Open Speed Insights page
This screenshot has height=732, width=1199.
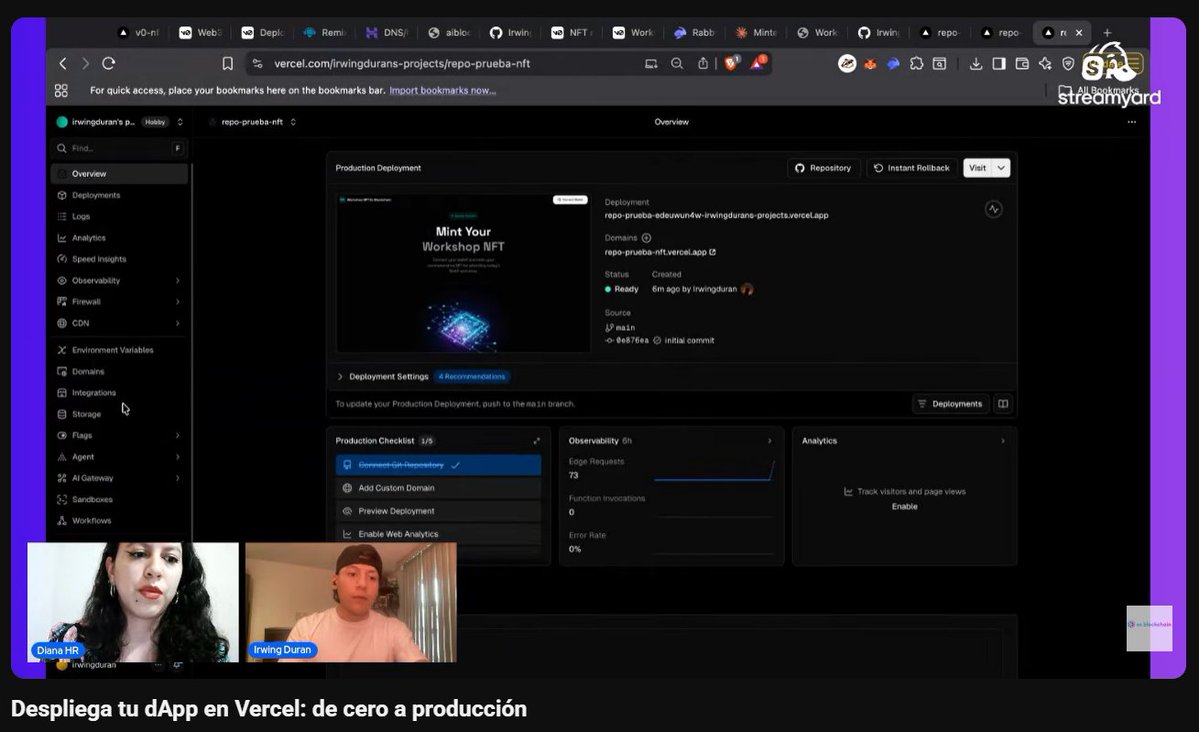tap(98, 259)
